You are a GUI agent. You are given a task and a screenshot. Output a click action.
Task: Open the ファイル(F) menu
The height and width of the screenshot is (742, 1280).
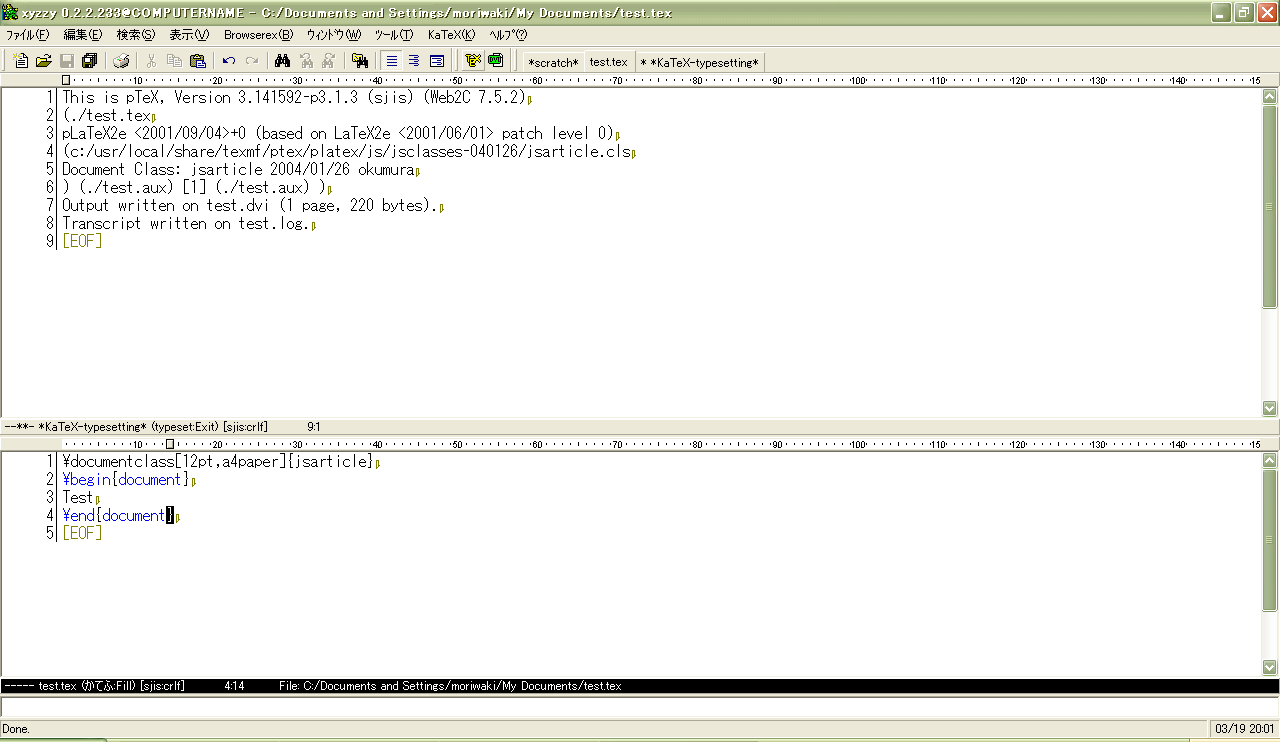[27, 34]
